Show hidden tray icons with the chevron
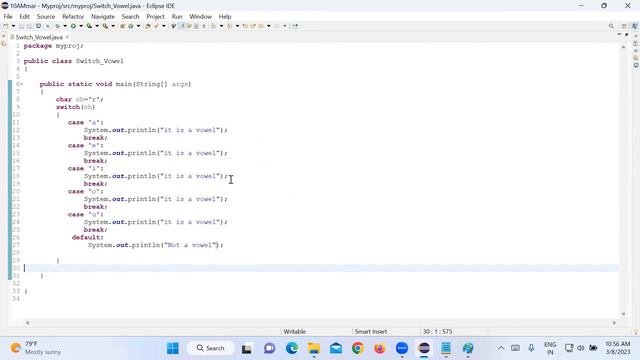640x360 pixels. [501, 348]
